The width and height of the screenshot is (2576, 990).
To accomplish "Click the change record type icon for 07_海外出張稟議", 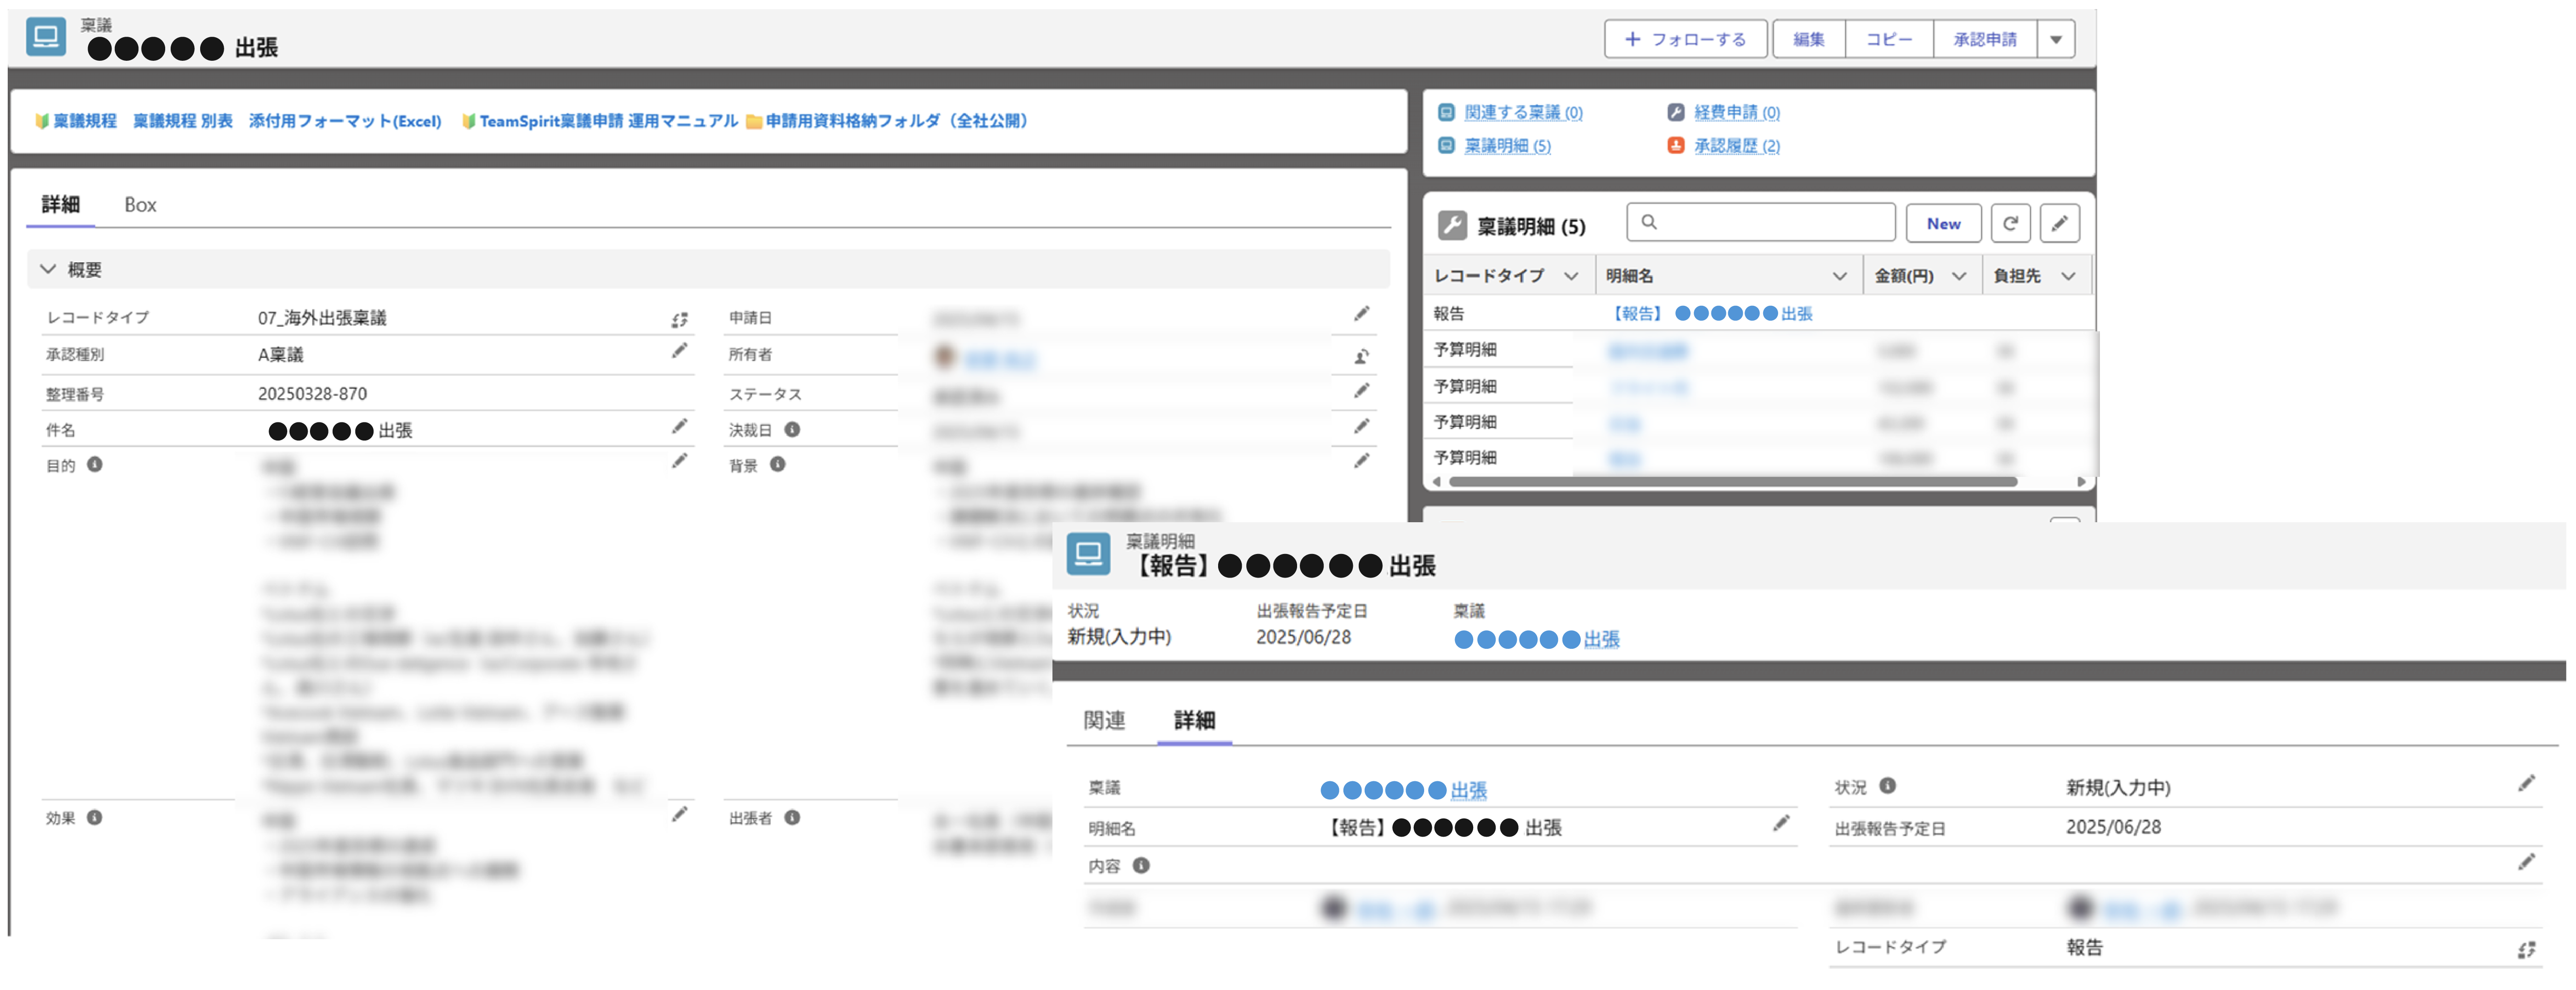I will [679, 320].
